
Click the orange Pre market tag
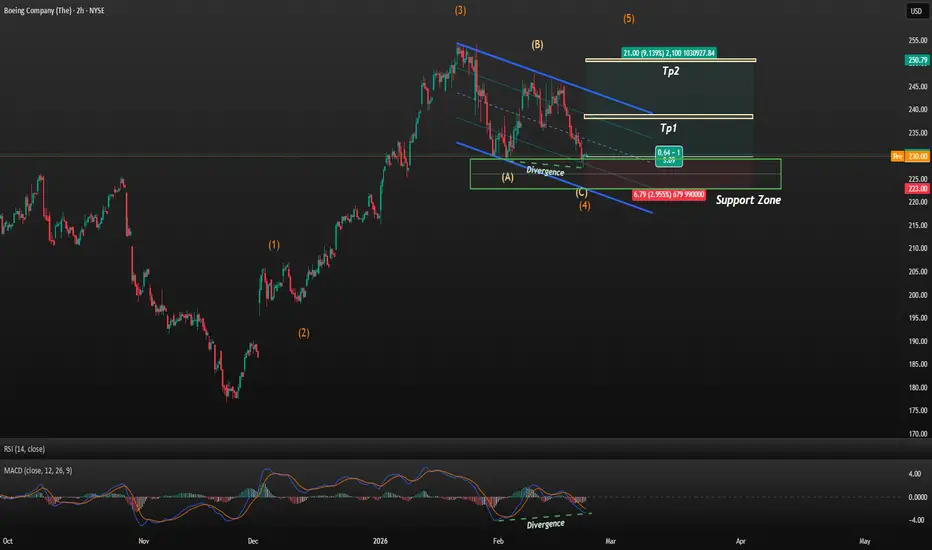tap(897, 156)
